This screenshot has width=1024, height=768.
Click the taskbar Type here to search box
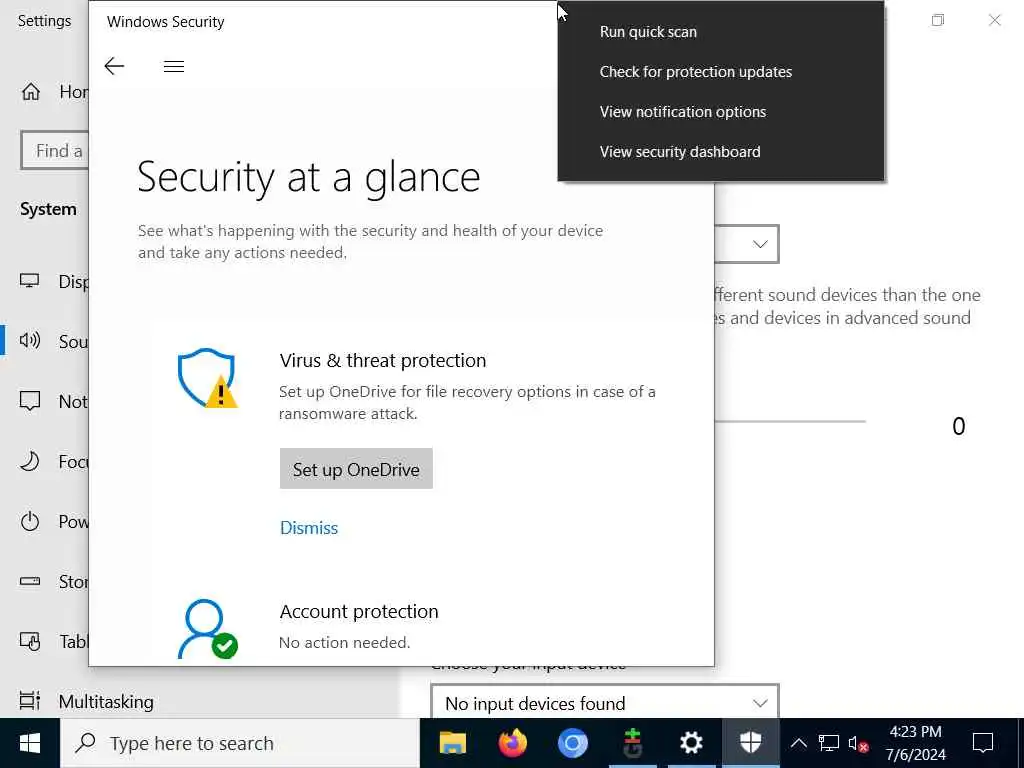pyautogui.click(x=240, y=743)
